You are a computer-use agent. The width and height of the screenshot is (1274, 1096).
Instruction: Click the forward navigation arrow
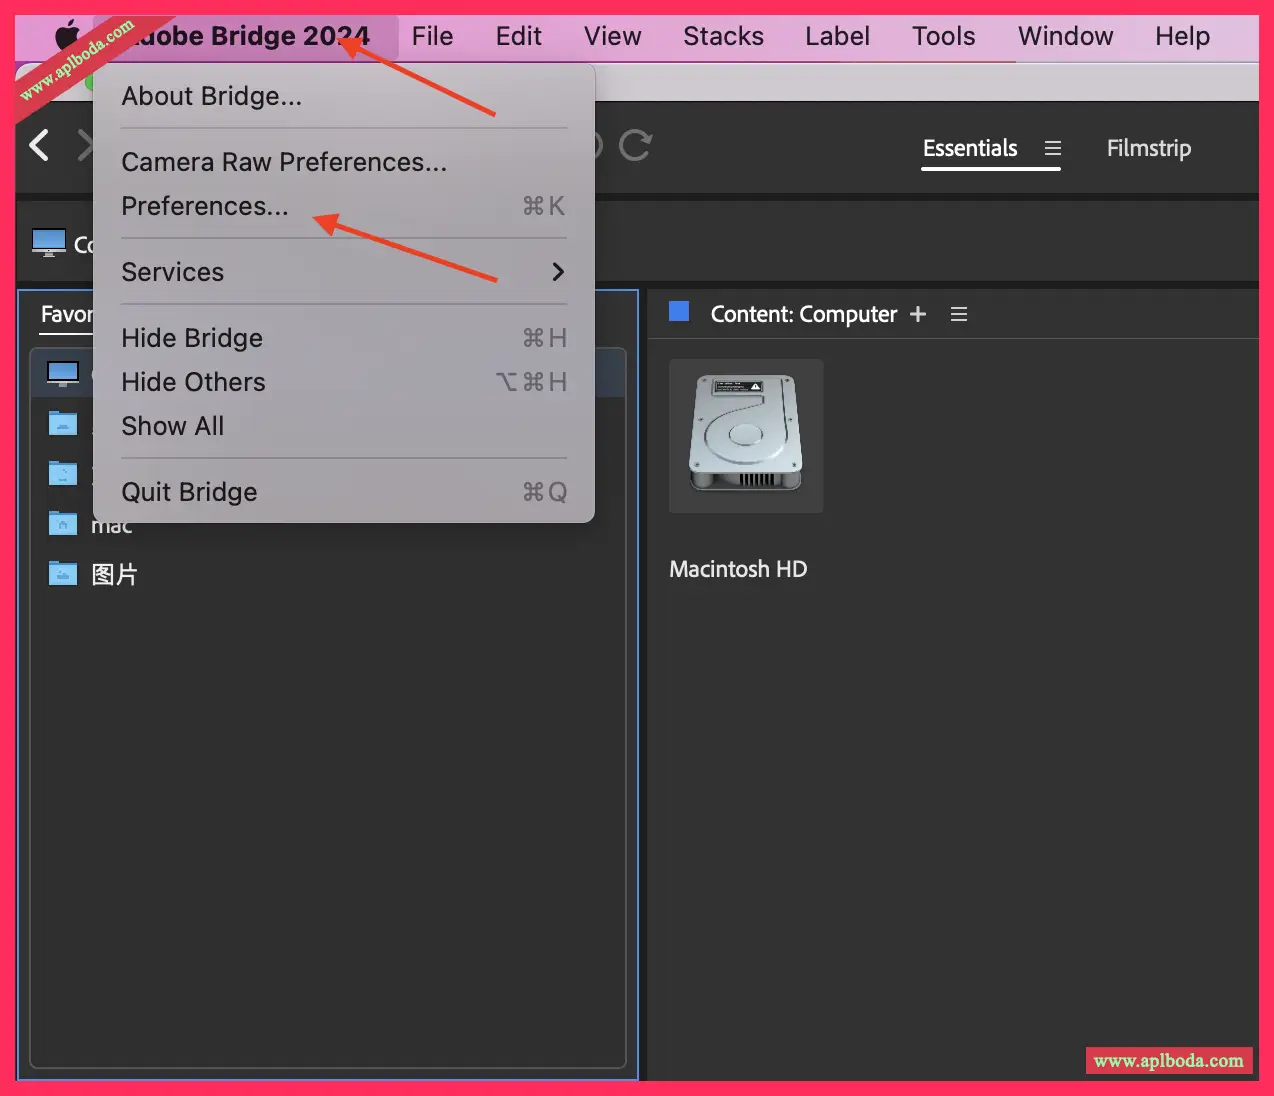tap(88, 146)
